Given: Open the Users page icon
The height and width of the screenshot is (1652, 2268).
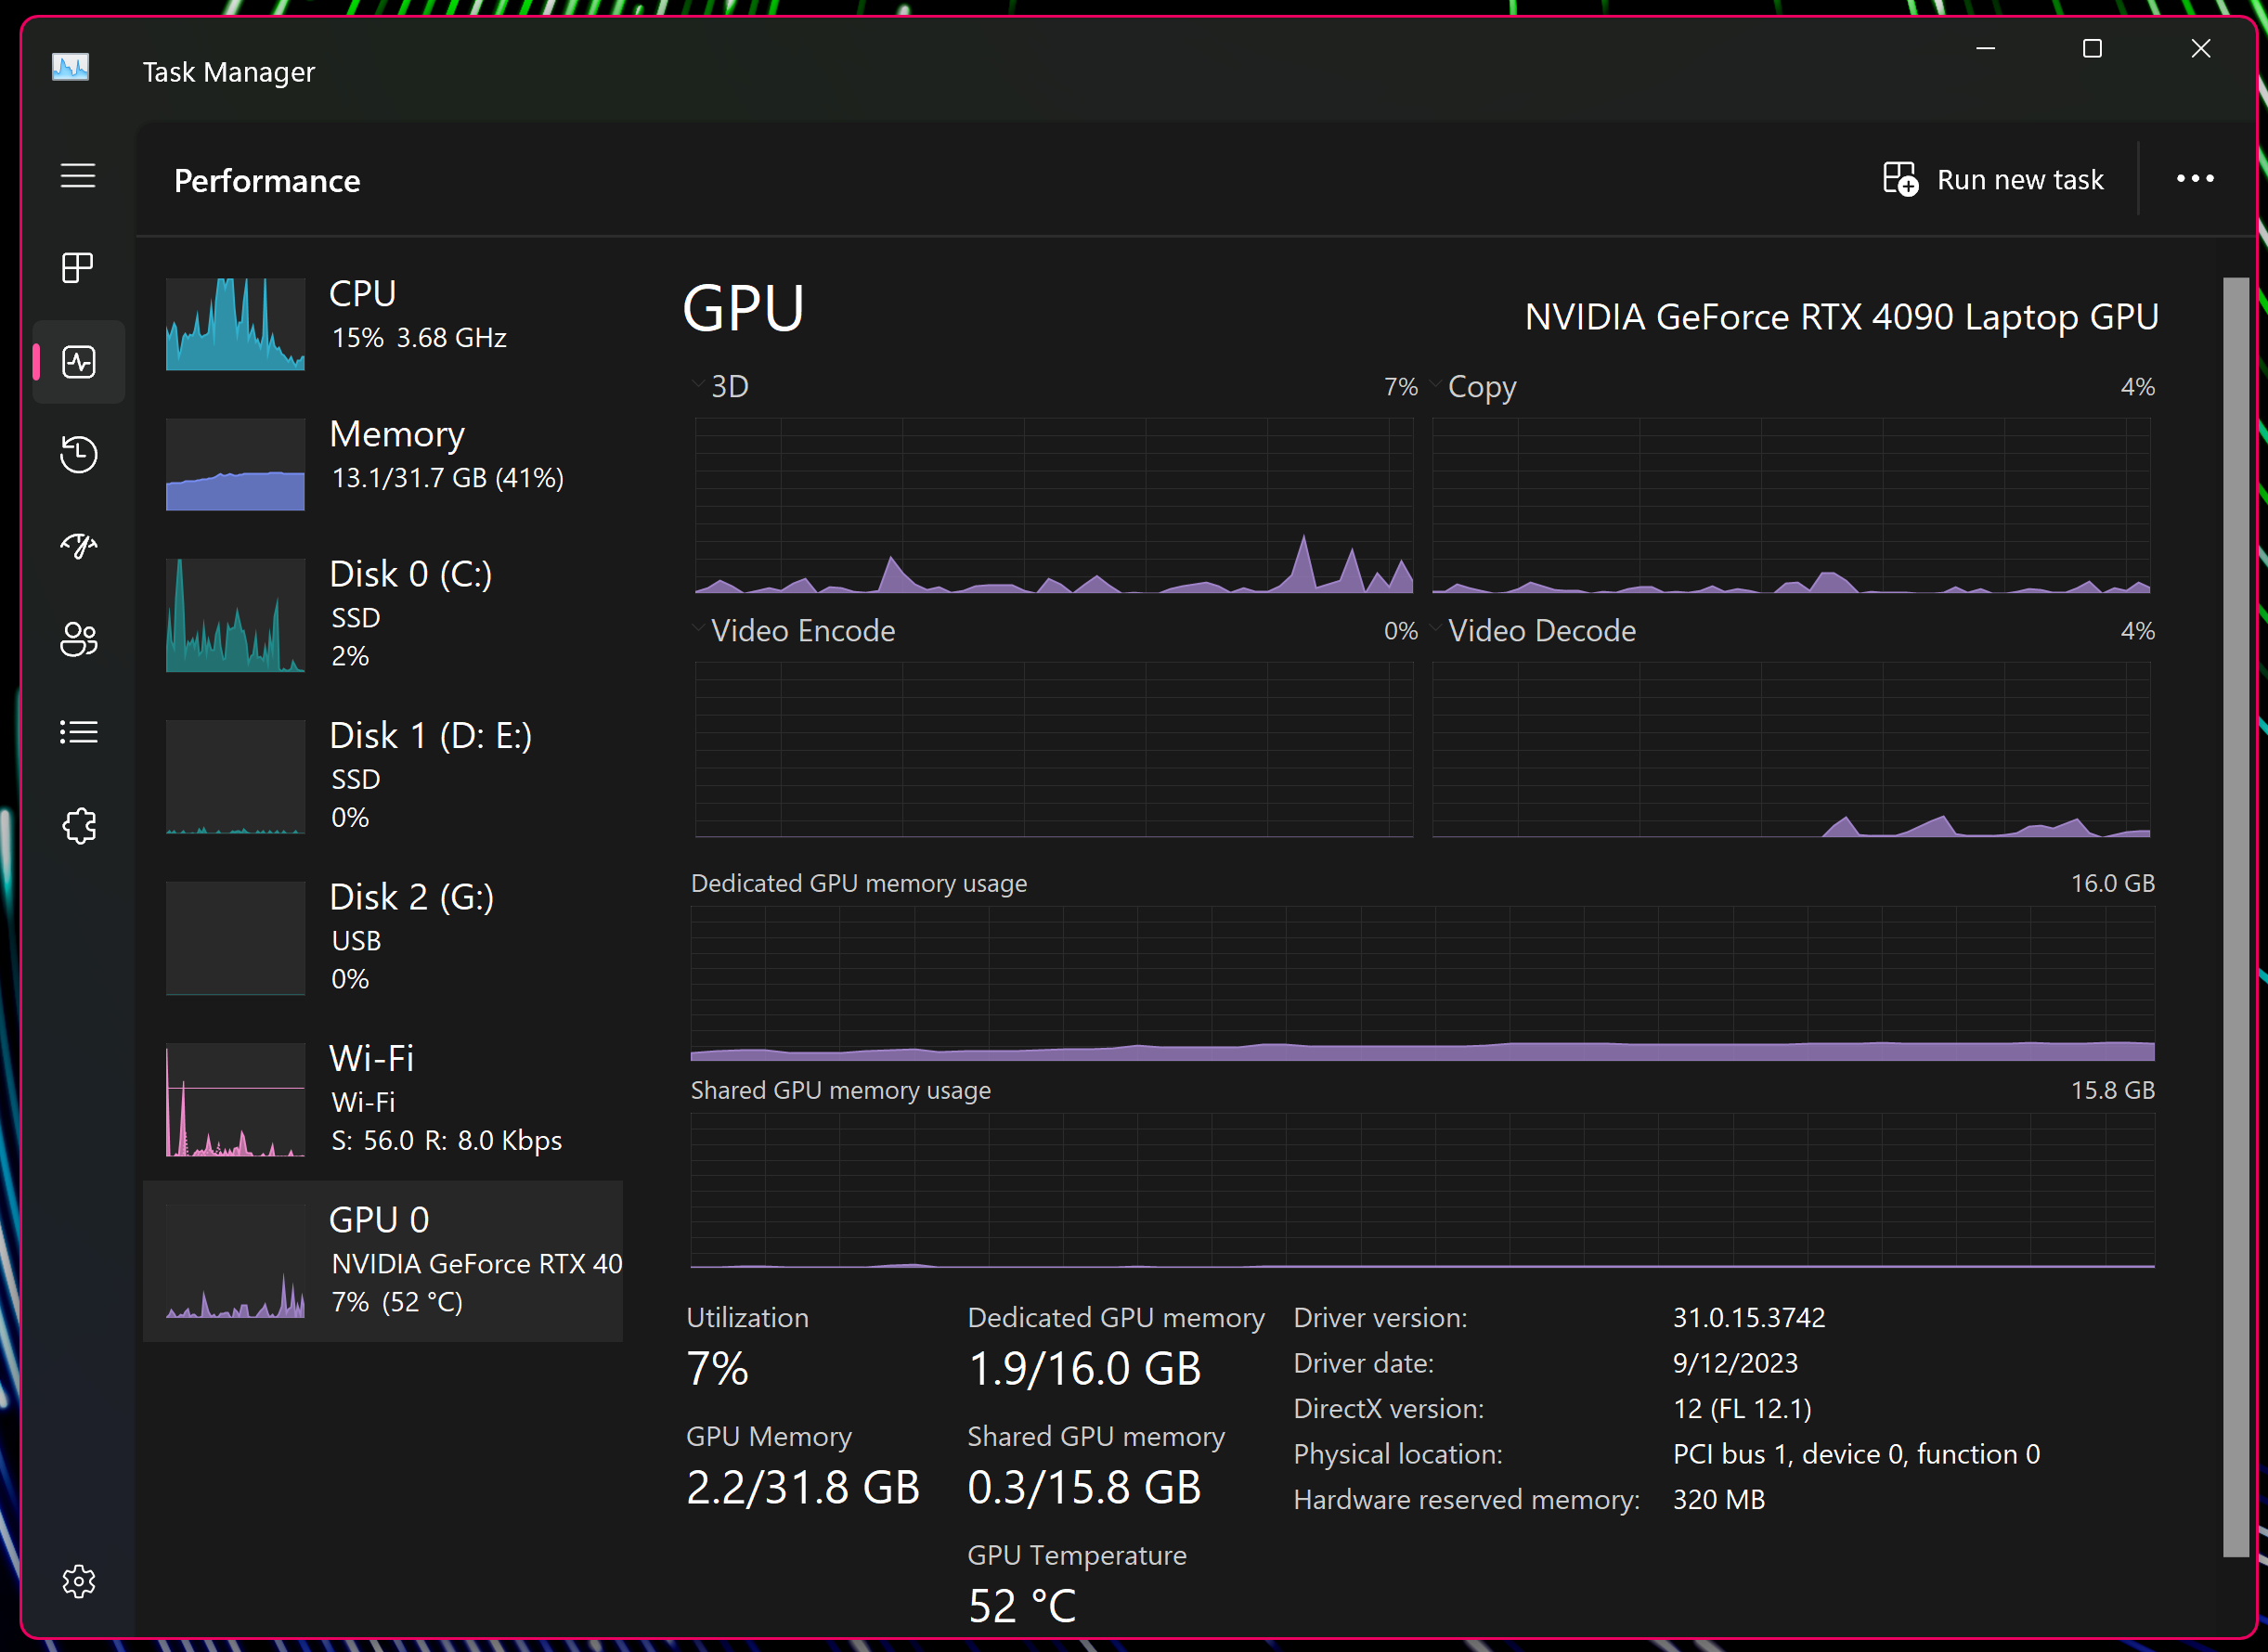Looking at the screenshot, I should (x=78, y=639).
